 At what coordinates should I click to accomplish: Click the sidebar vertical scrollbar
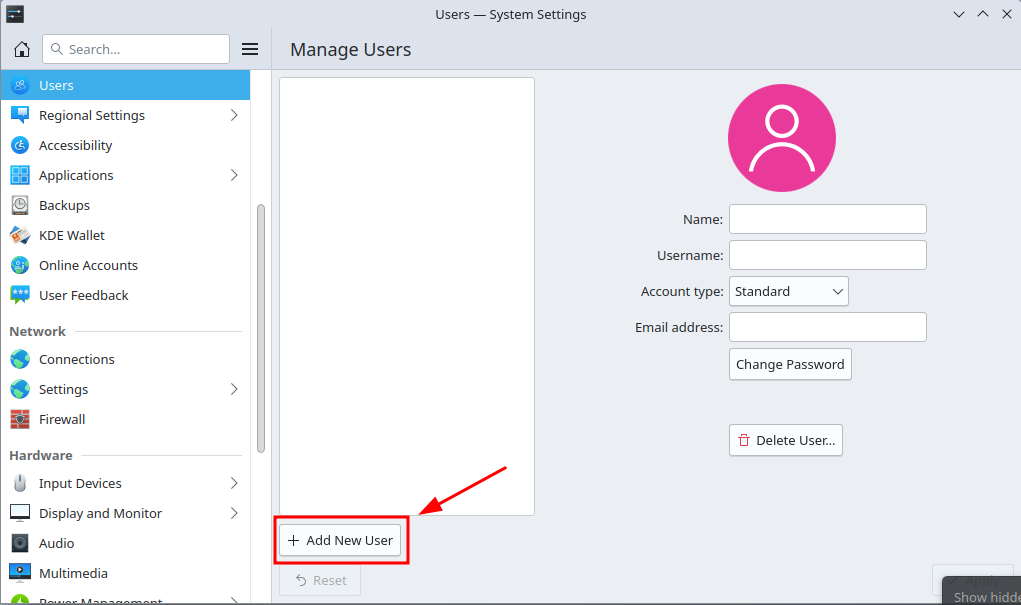(261, 328)
